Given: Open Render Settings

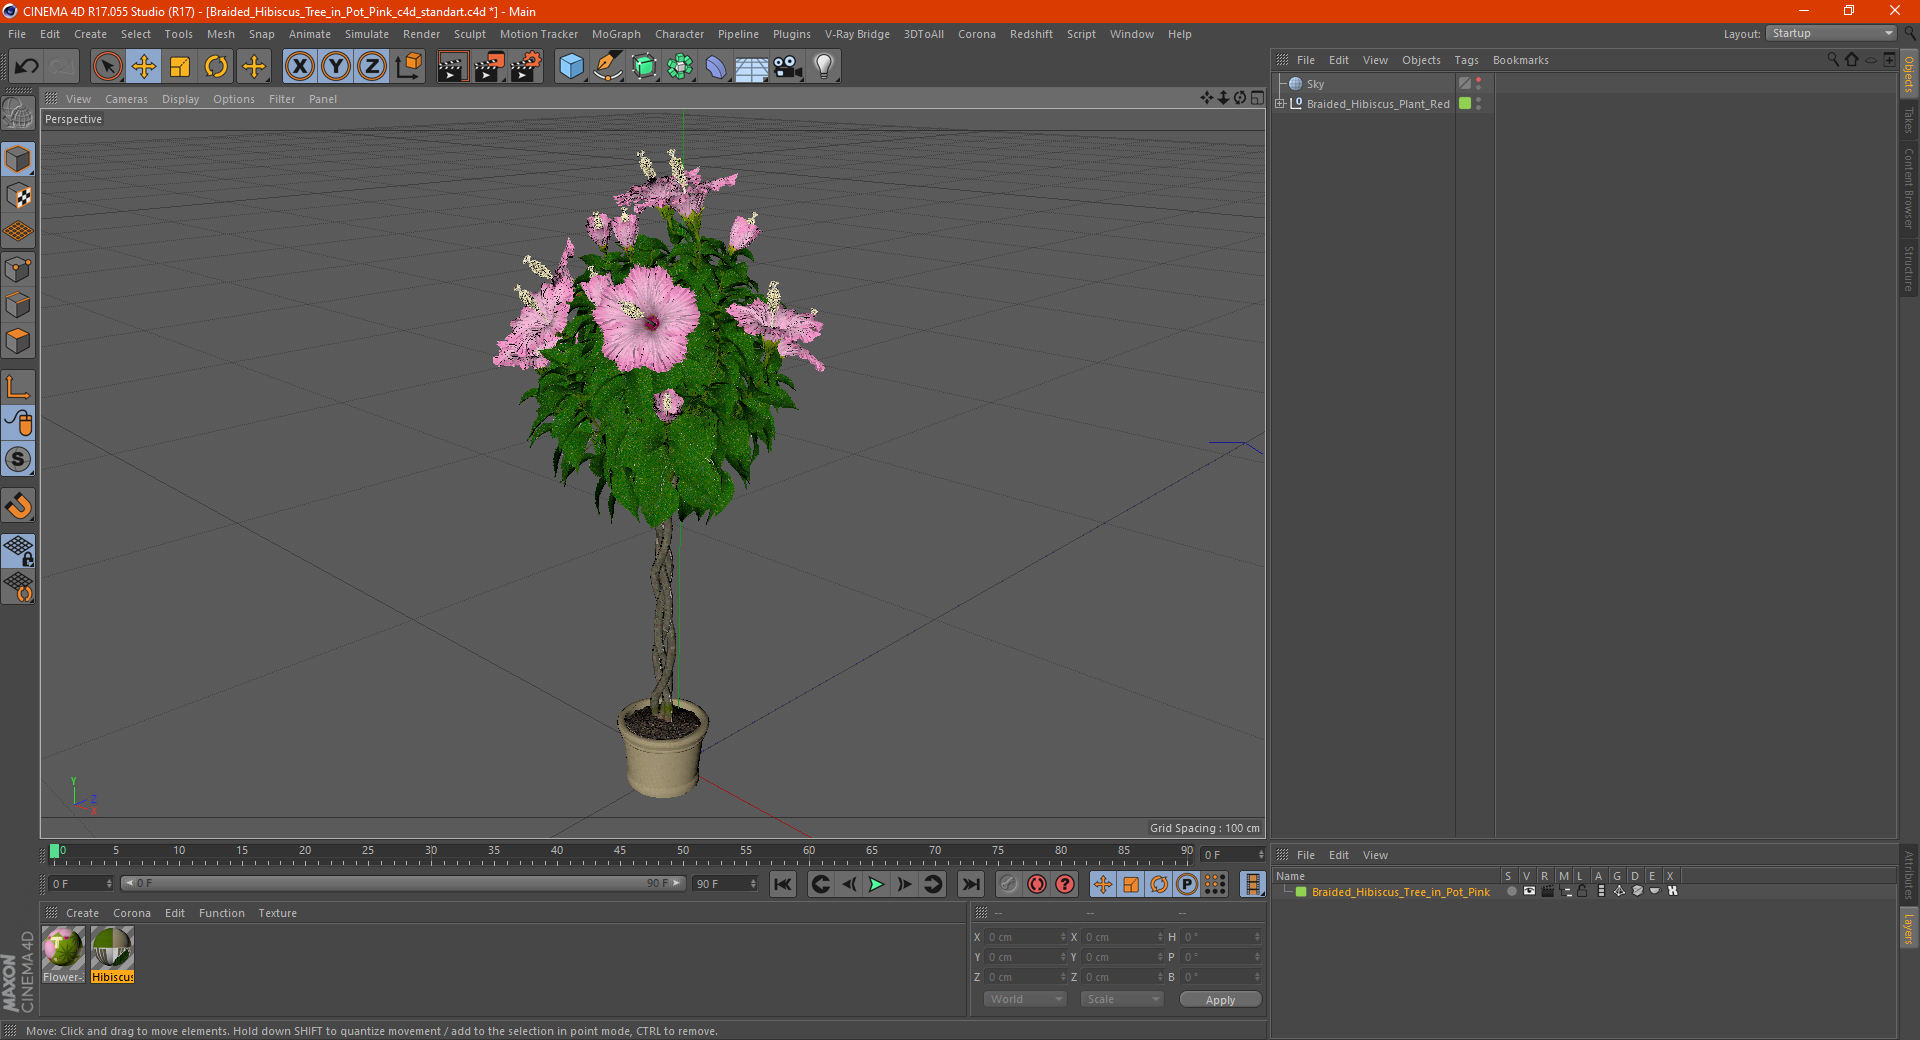Looking at the screenshot, I should point(526,67).
